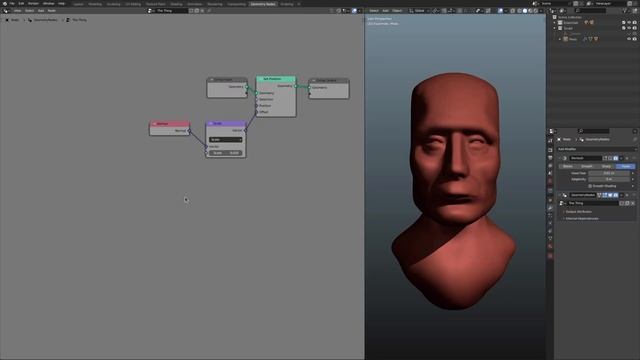This screenshot has height=360, width=640.
Task: Select Blocks remesh mode
Action: pyautogui.click(x=568, y=166)
